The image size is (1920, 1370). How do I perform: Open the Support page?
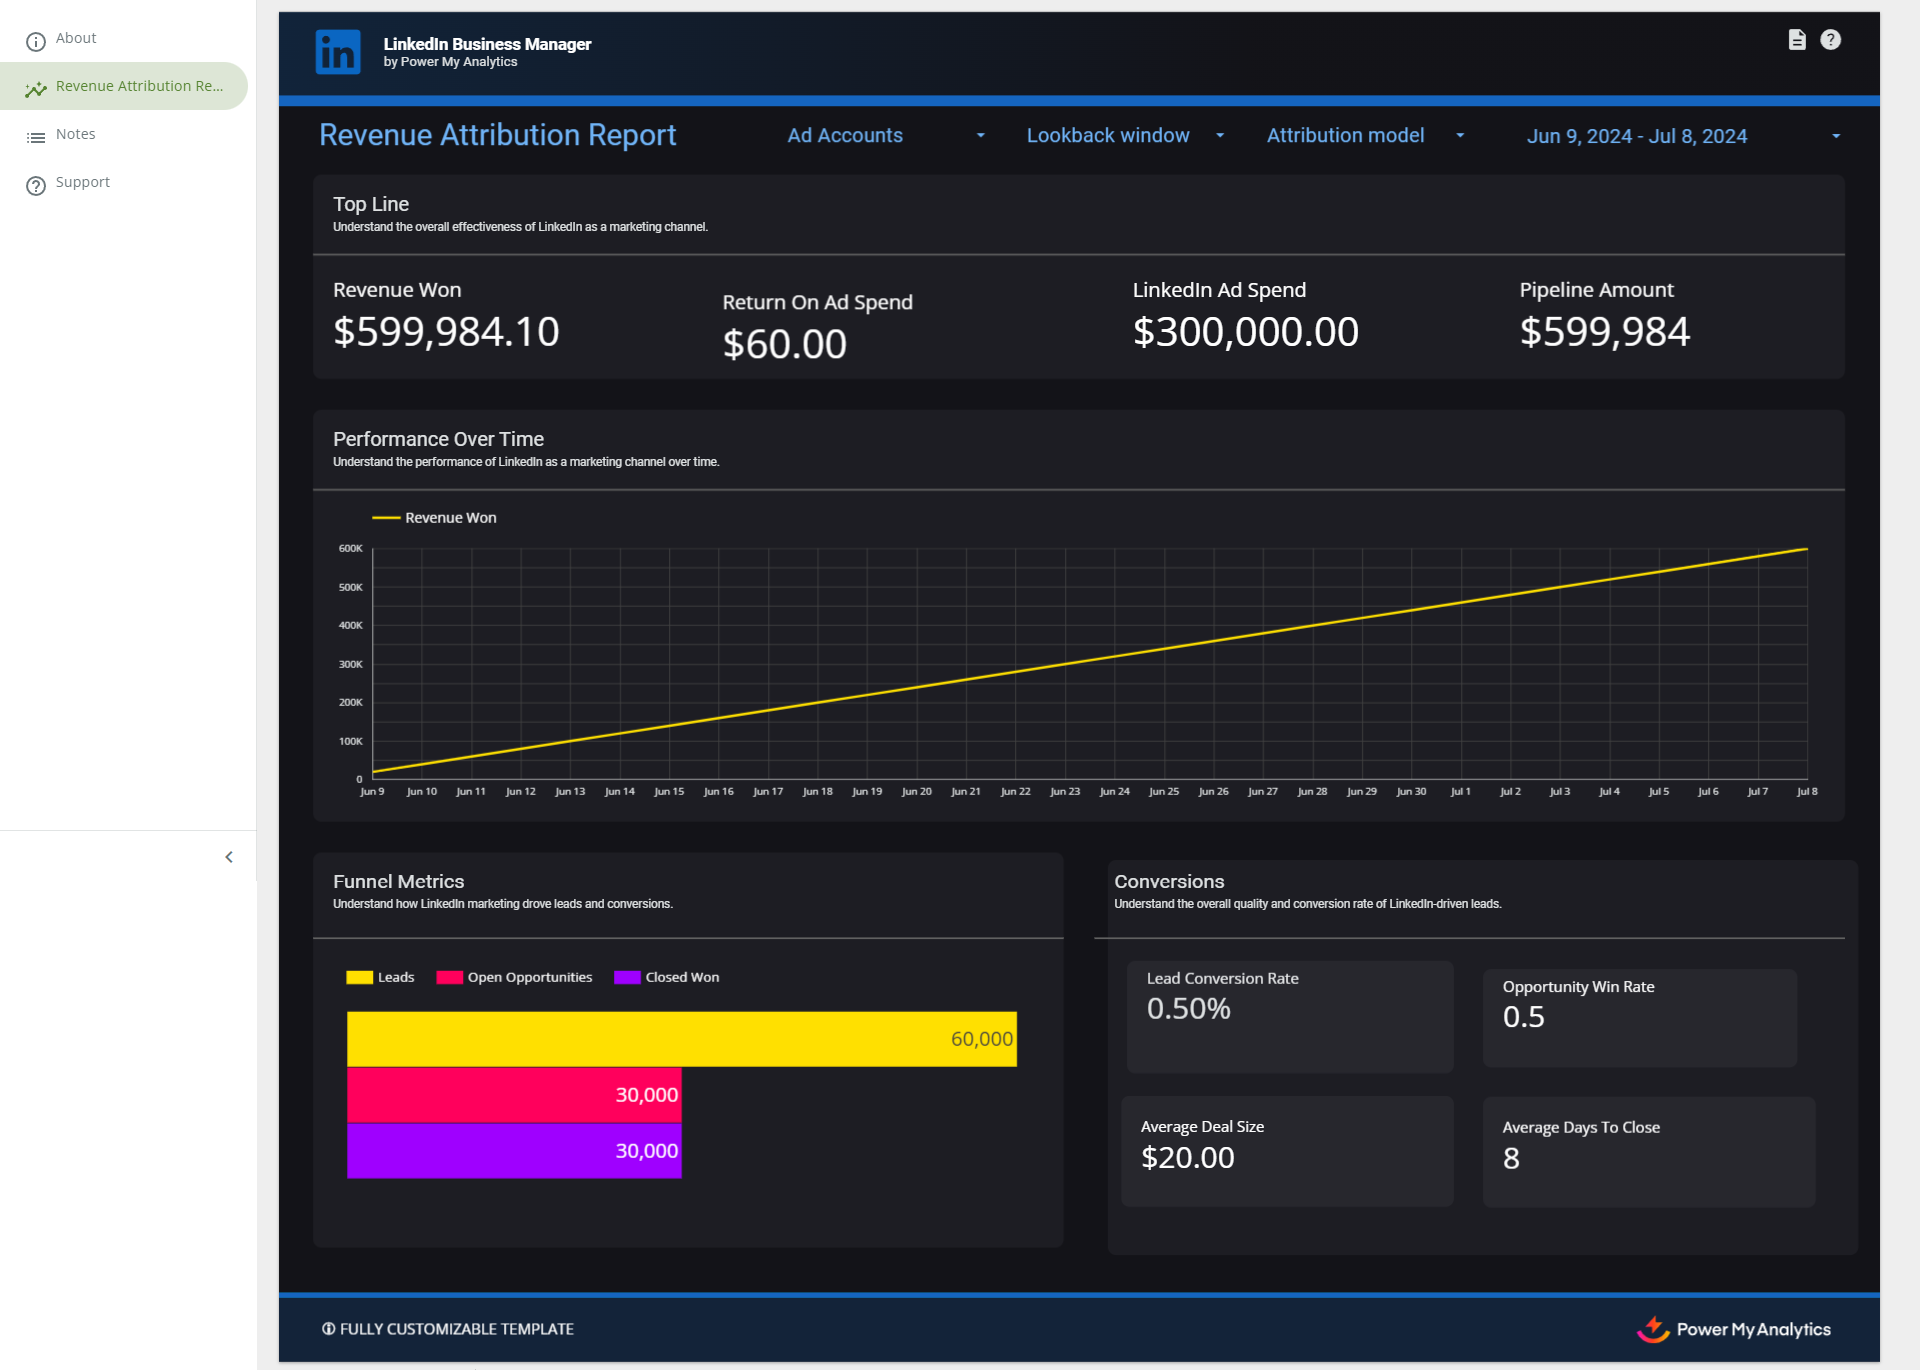pyautogui.click(x=124, y=182)
